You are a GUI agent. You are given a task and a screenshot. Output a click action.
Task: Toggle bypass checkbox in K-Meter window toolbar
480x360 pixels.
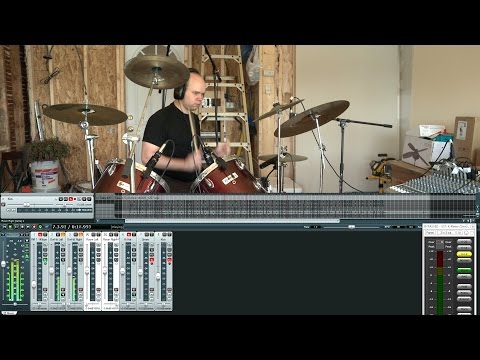click(x=472, y=233)
